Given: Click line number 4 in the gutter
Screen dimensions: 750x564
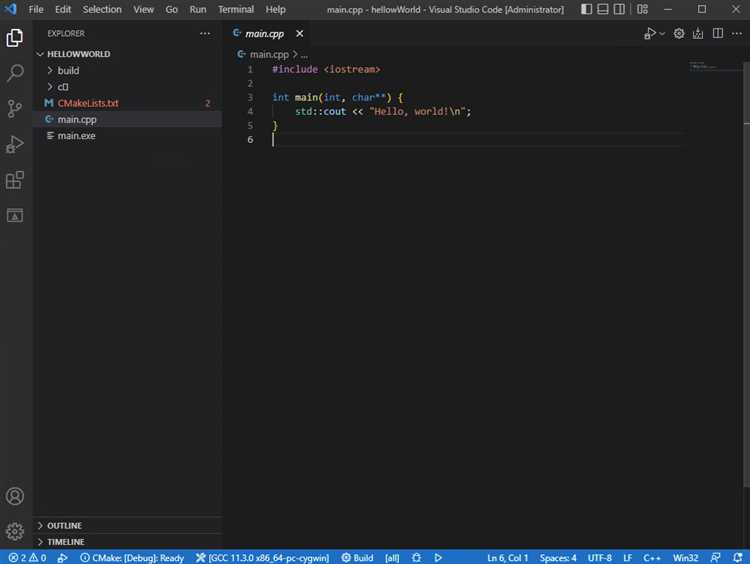Looking at the screenshot, I should (x=250, y=111).
